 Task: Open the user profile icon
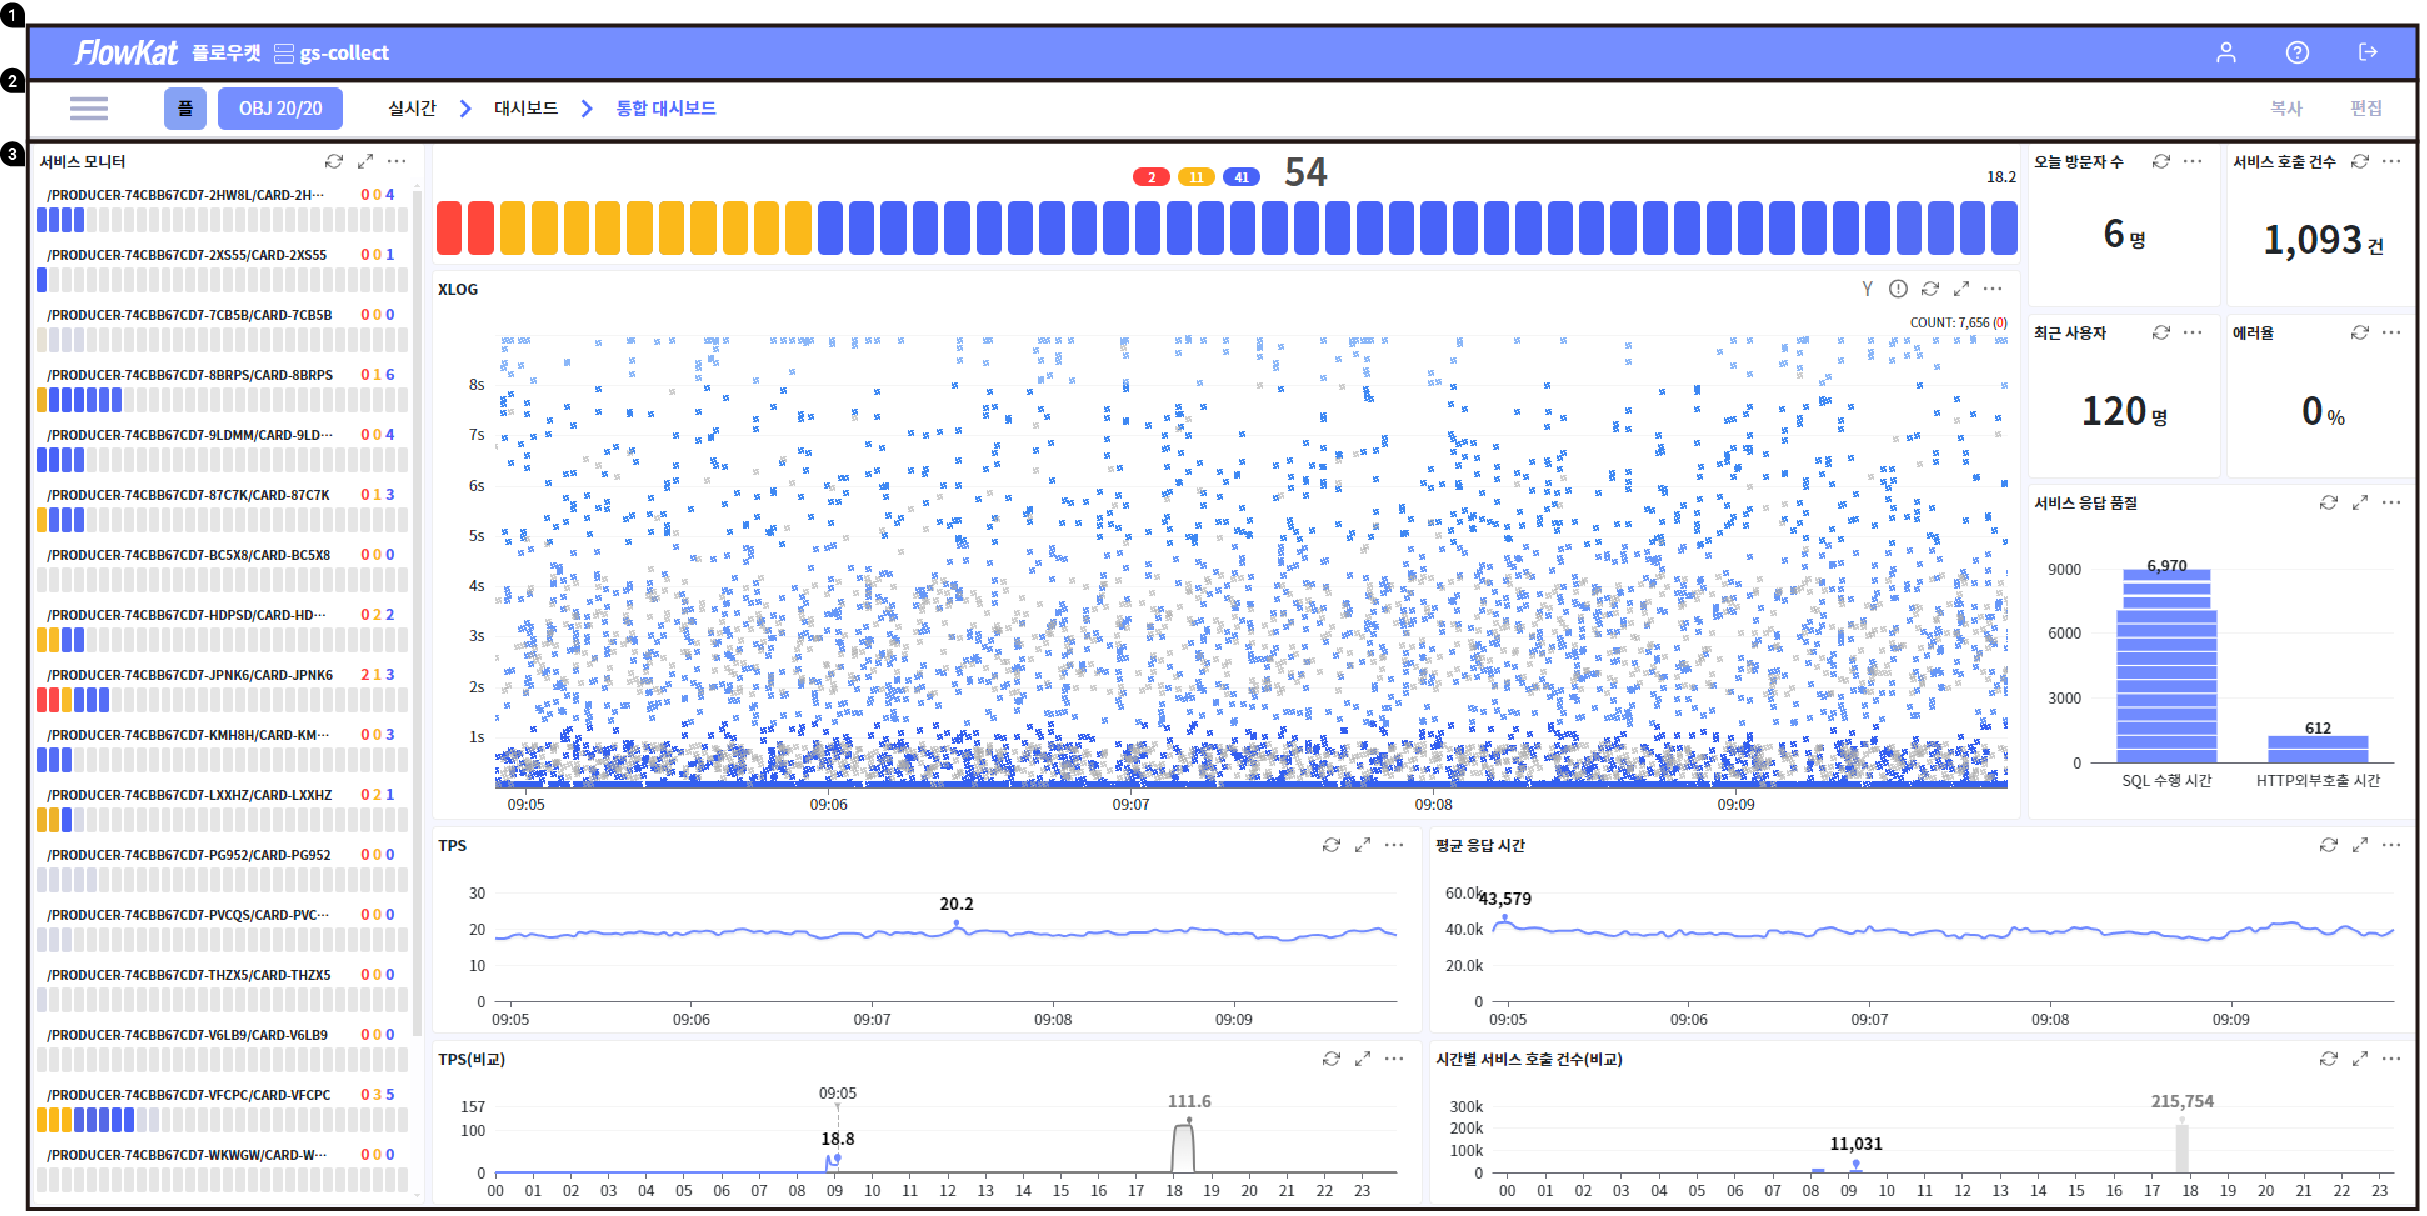pos(2225,52)
